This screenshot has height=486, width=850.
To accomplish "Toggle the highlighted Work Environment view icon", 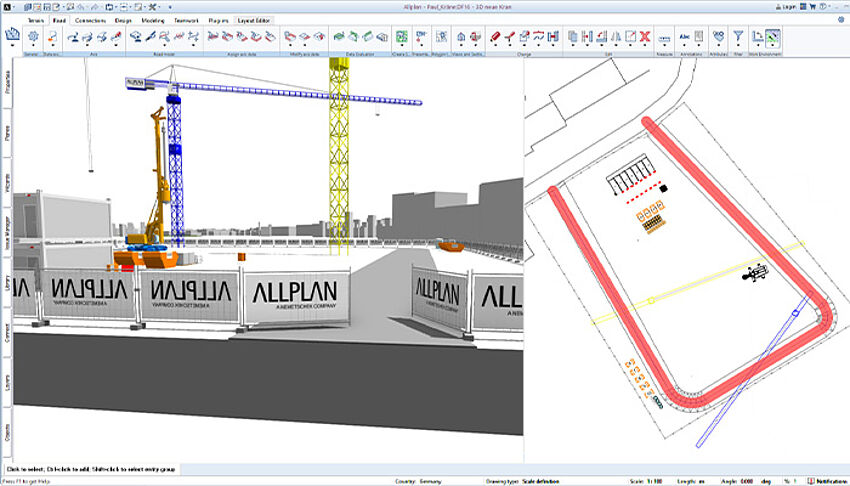I will [x=774, y=37].
